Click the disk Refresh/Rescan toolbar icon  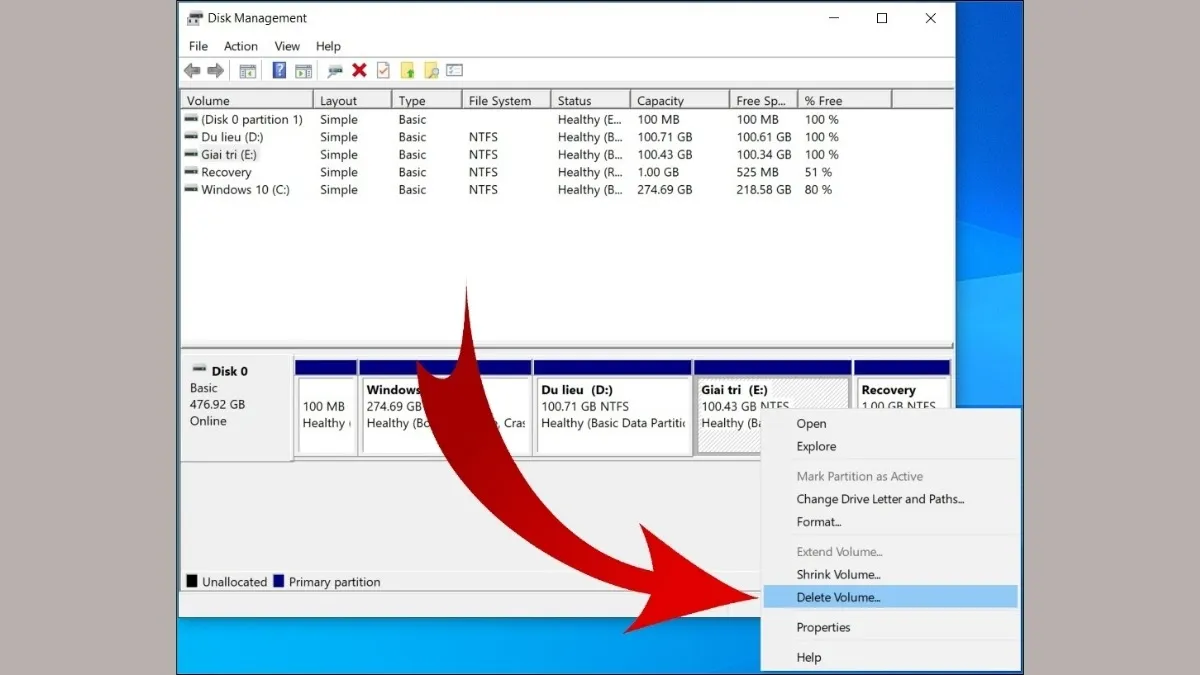[x=335, y=70]
